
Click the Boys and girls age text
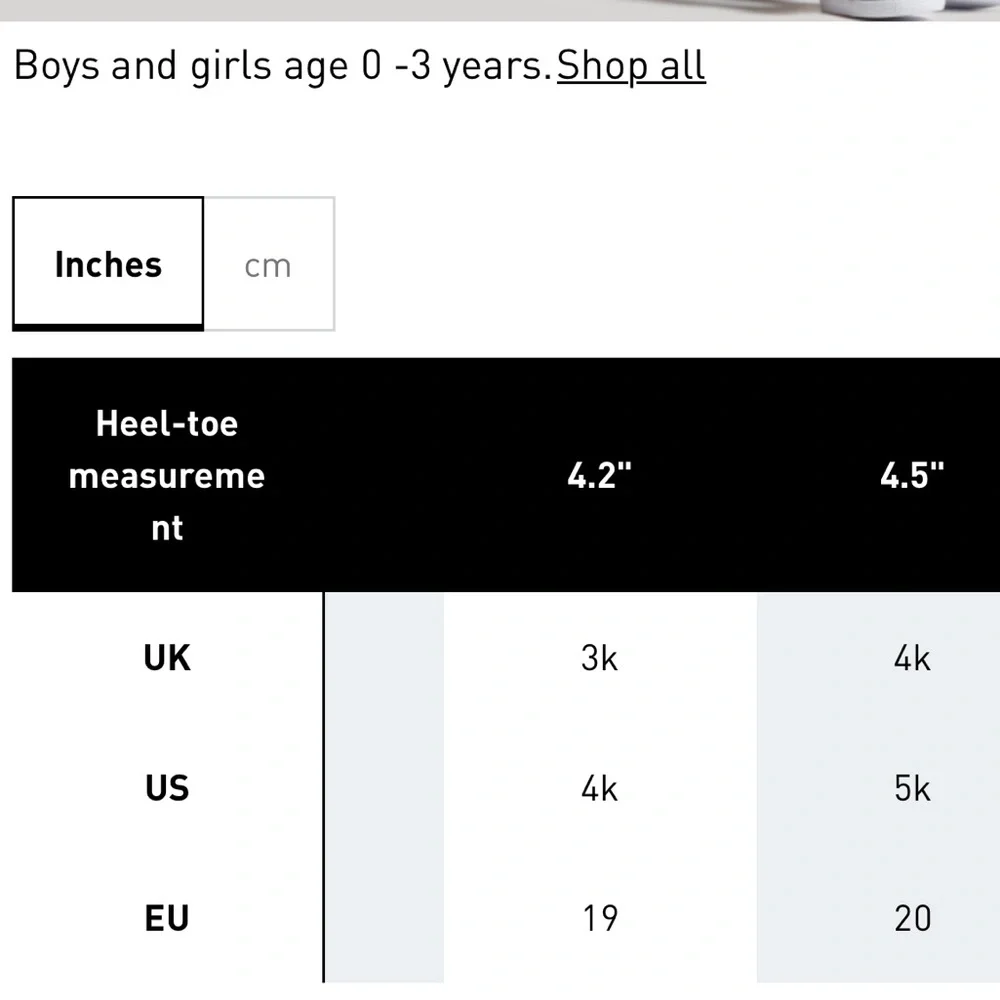[x=283, y=66]
